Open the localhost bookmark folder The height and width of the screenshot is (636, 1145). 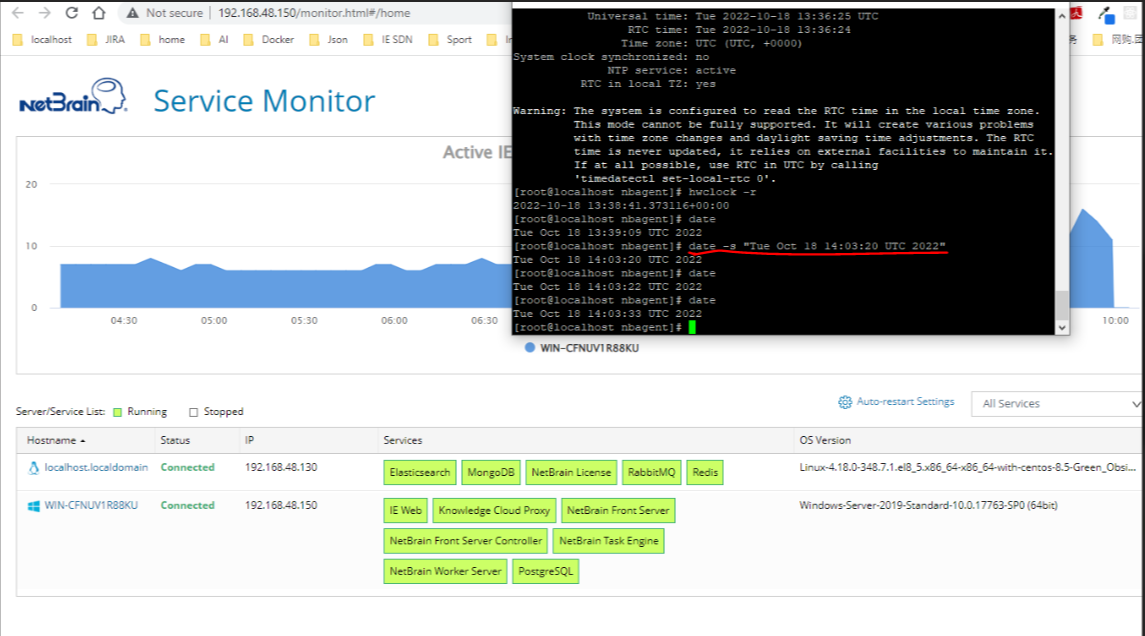42,39
